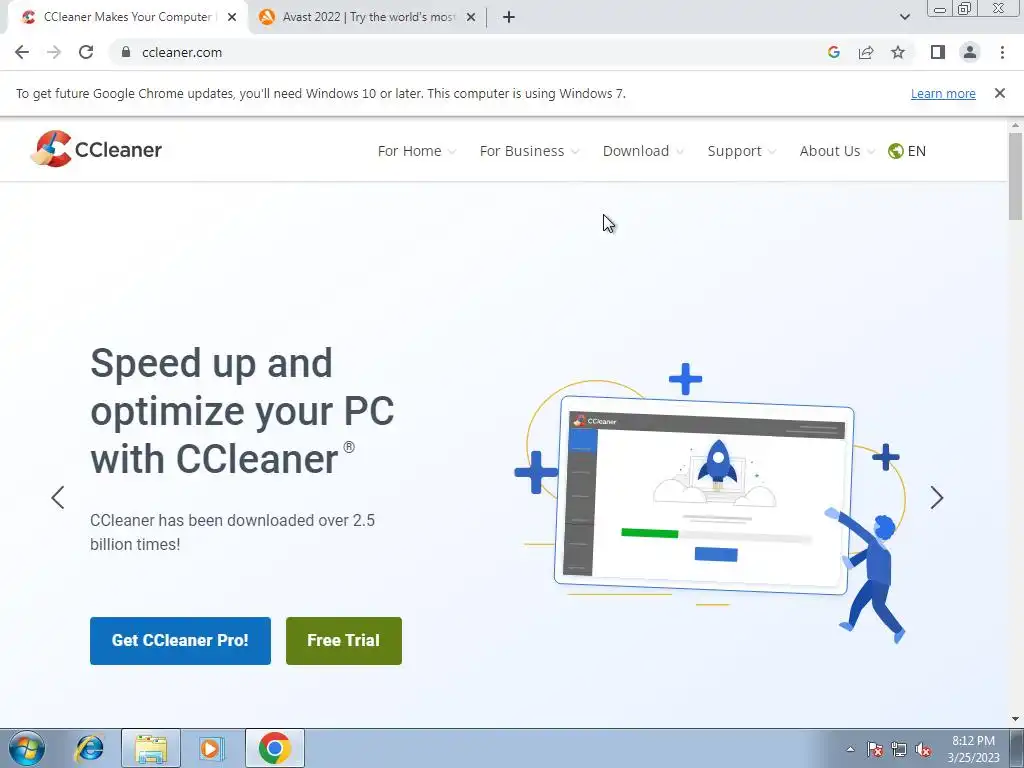The height and width of the screenshot is (768, 1024).
Task: Close the CCleaner tab
Action: [x=232, y=17]
